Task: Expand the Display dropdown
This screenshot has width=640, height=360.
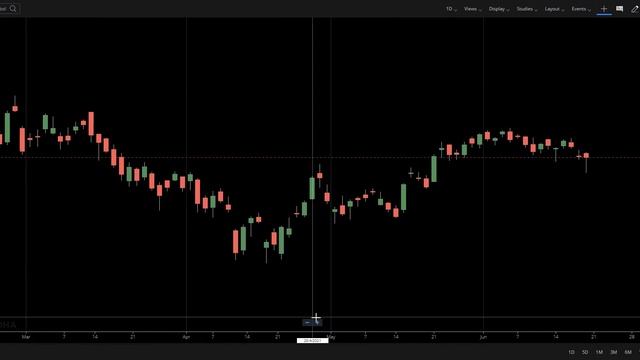Action: point(499,9)
